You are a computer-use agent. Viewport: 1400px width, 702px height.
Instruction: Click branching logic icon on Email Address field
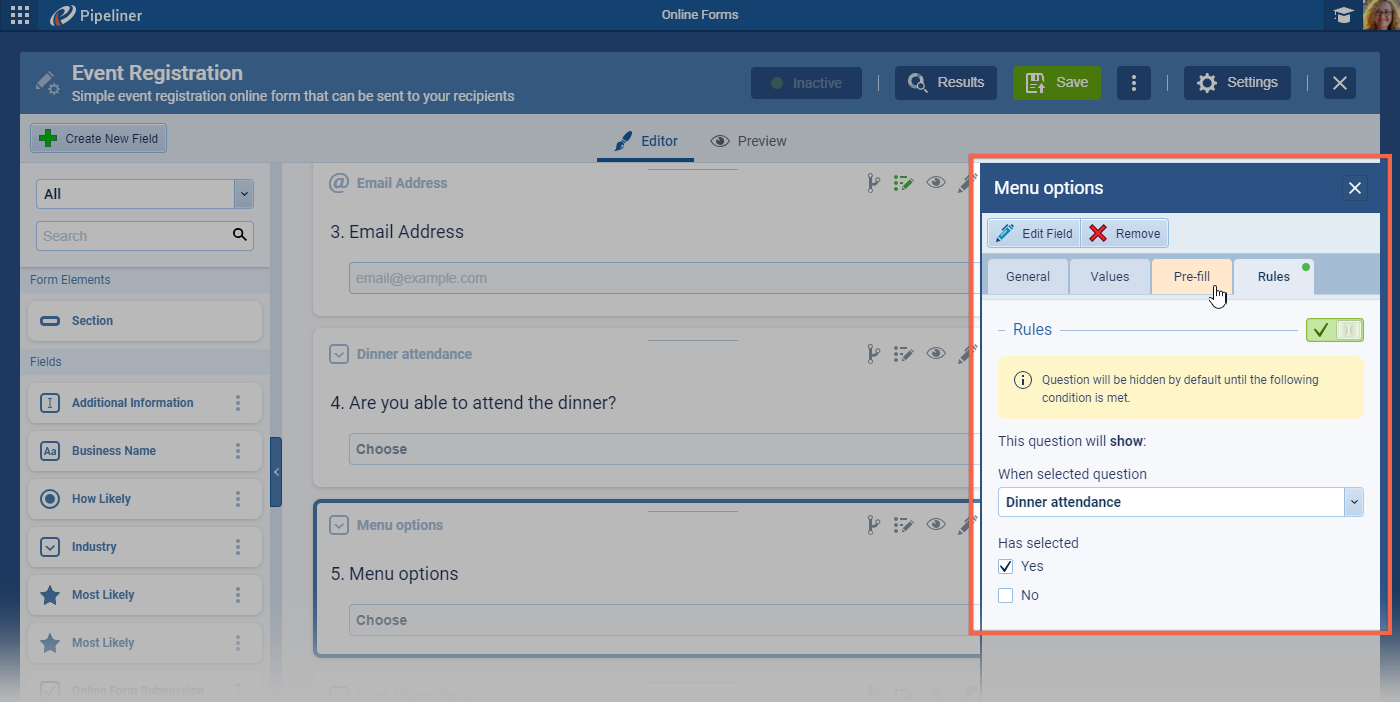point(872,183)
